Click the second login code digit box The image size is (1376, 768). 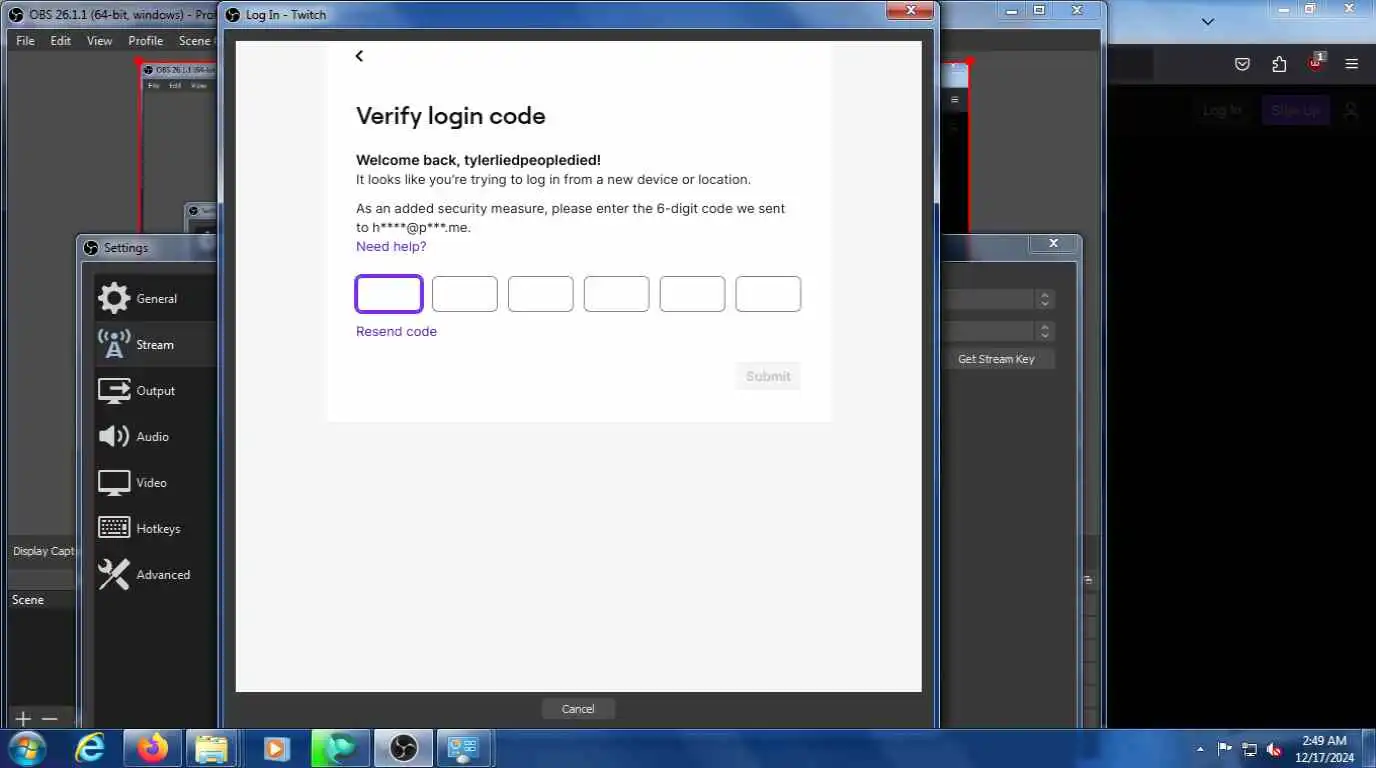point(465,294)
